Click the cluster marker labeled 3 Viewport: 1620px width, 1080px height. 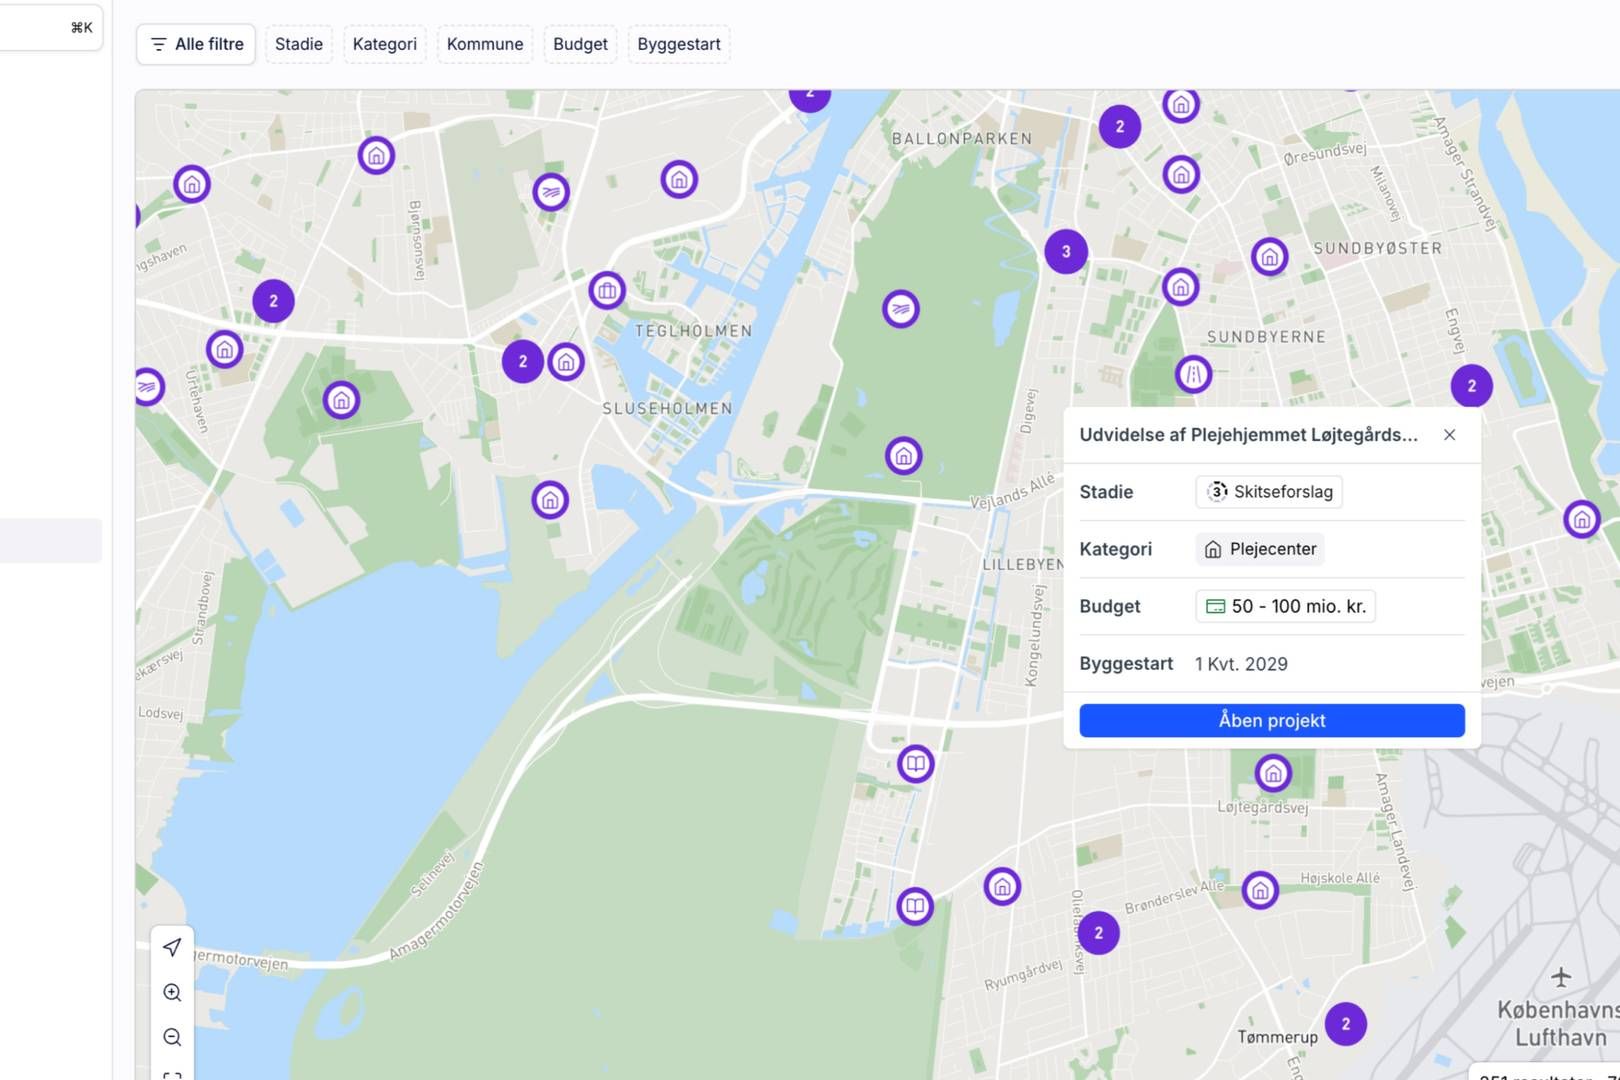click(x=1066, y=252)
